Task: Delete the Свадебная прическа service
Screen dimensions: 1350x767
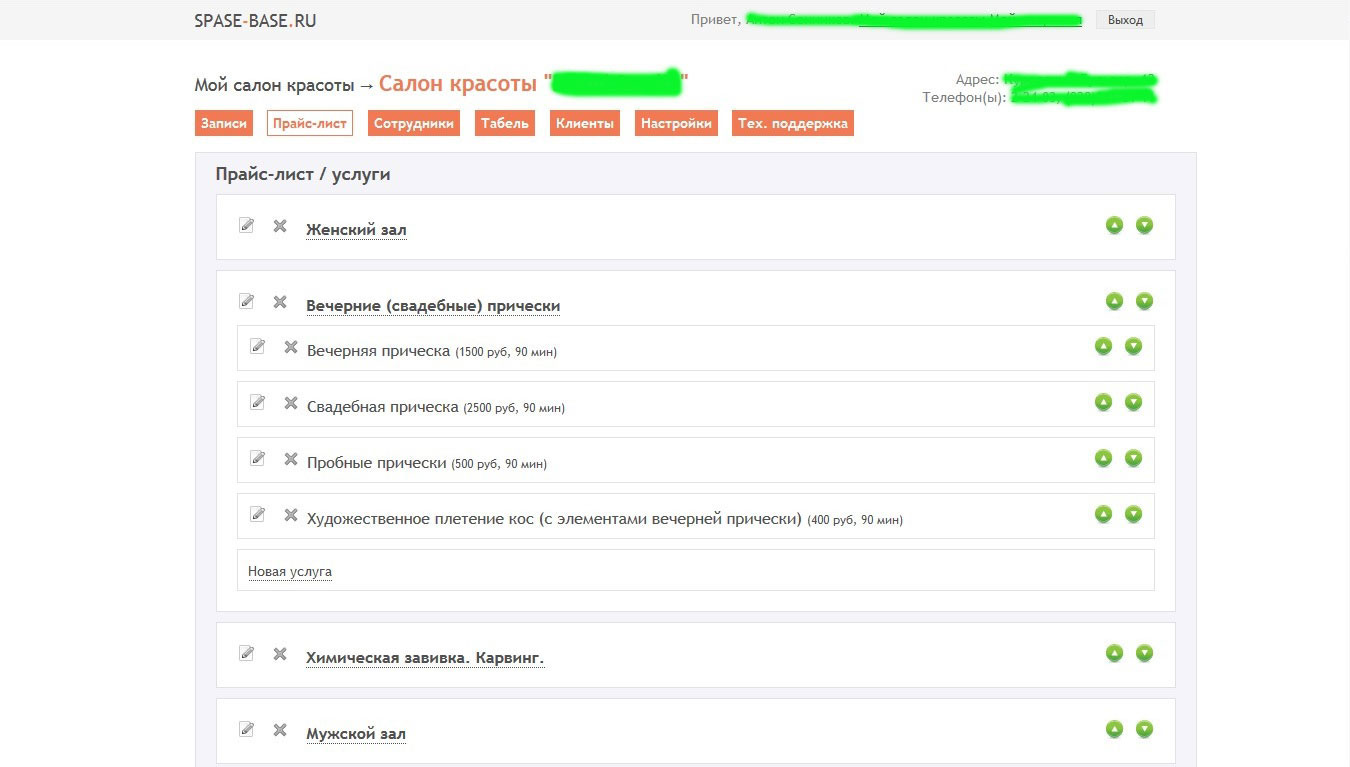Action: point(291,403)
